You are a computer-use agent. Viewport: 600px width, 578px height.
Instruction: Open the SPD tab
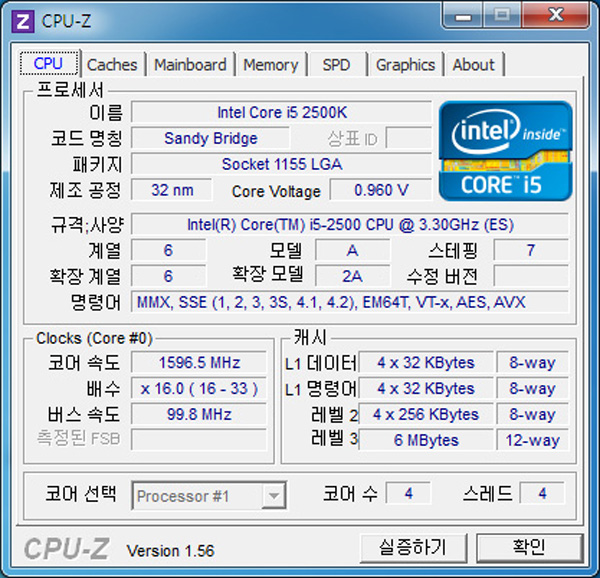336,65
